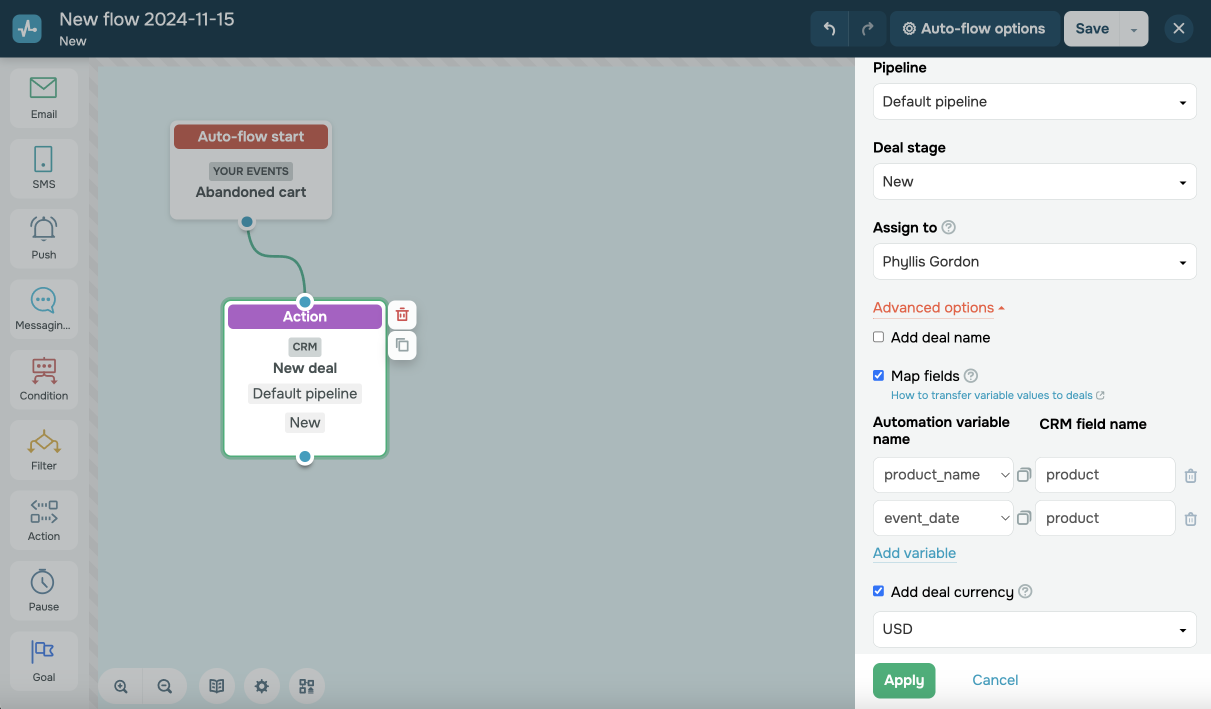
Task: Select the Push notification element
Action: point(43,237)
